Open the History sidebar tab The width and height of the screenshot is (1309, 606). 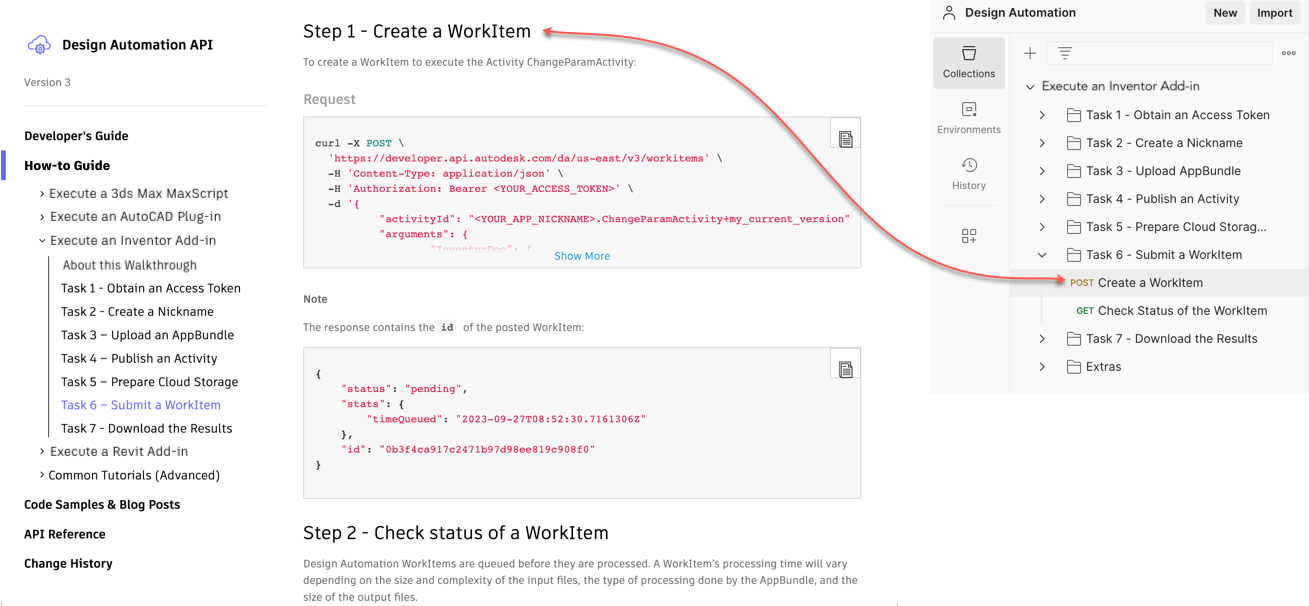pyautogui.click(x=969, y=174)
